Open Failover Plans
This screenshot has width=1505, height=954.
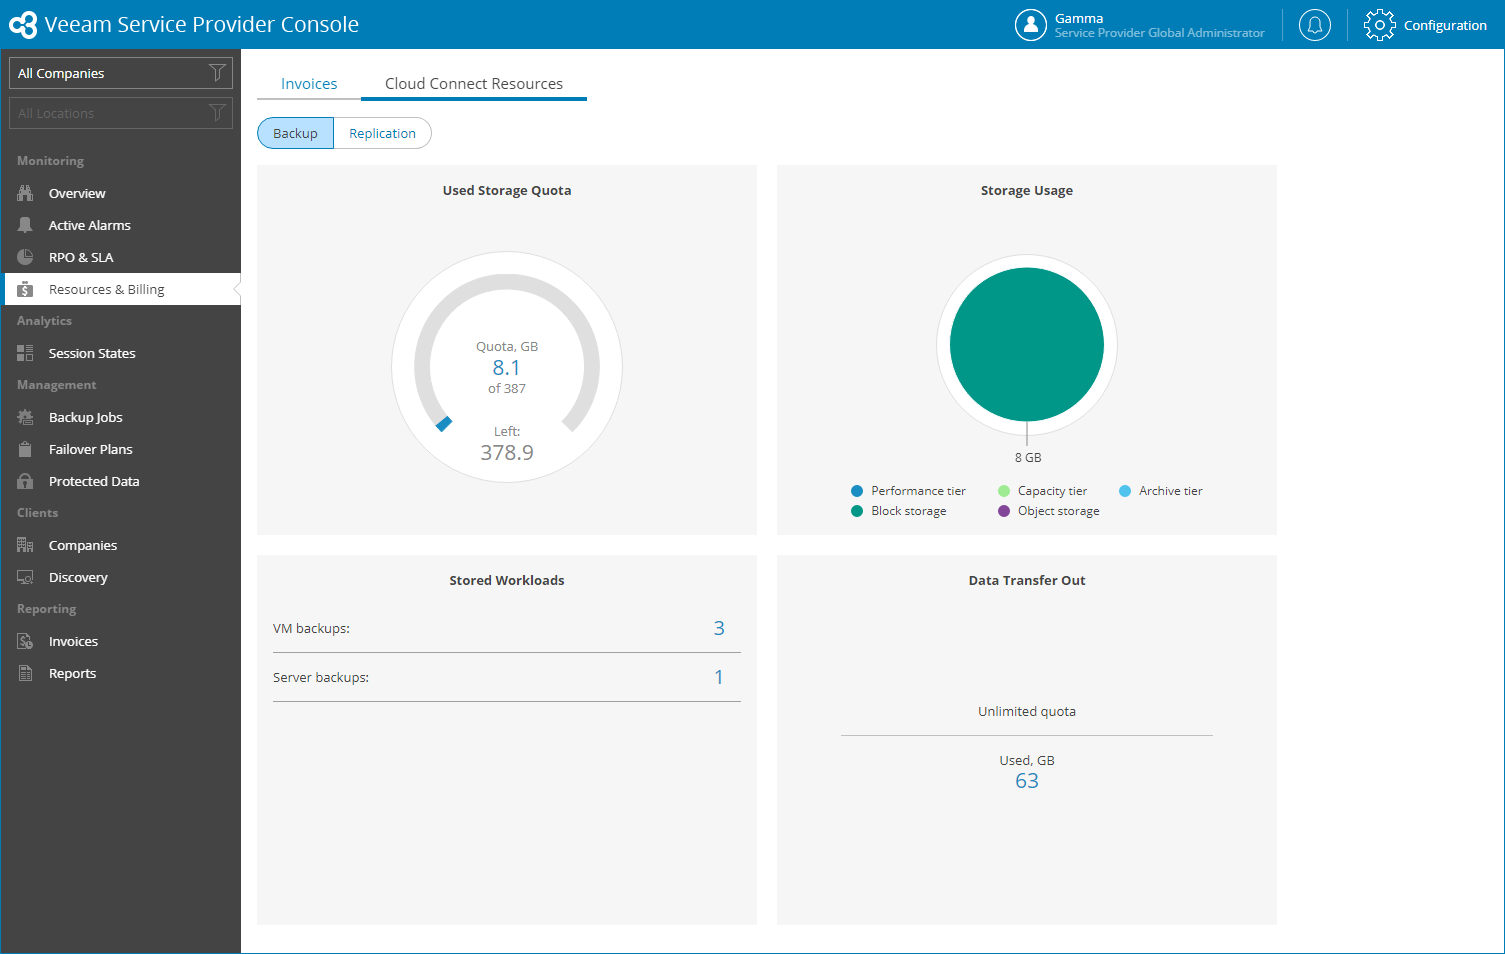[x=121, y=449]
